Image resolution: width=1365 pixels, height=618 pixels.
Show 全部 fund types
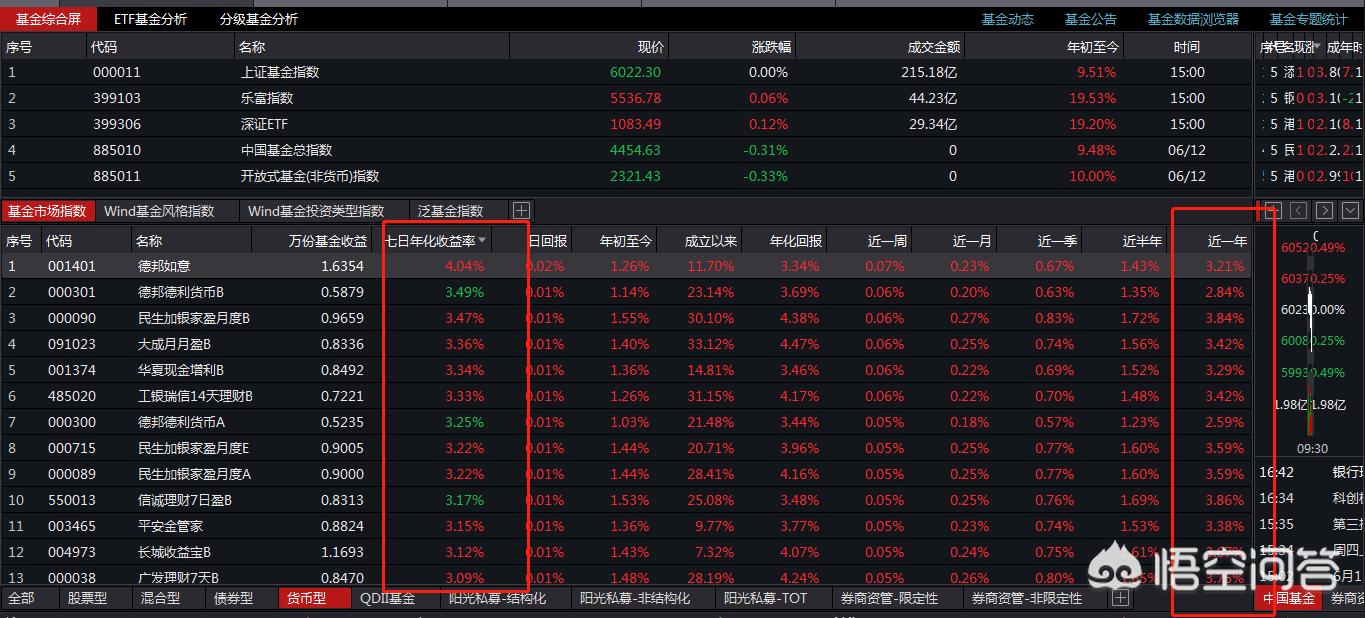[x=21, y=598]
